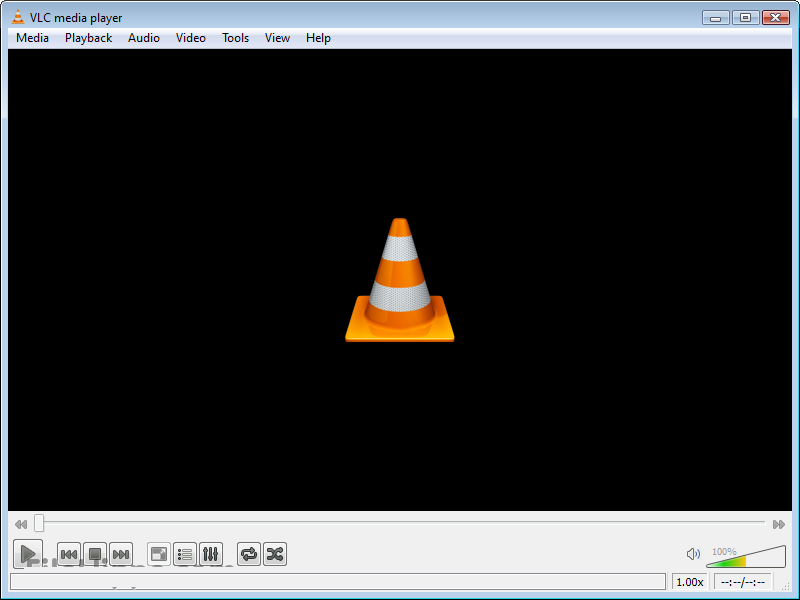The image size is (800, 600).
Task: Expand the Audio menu
Action: coord(144,38)
